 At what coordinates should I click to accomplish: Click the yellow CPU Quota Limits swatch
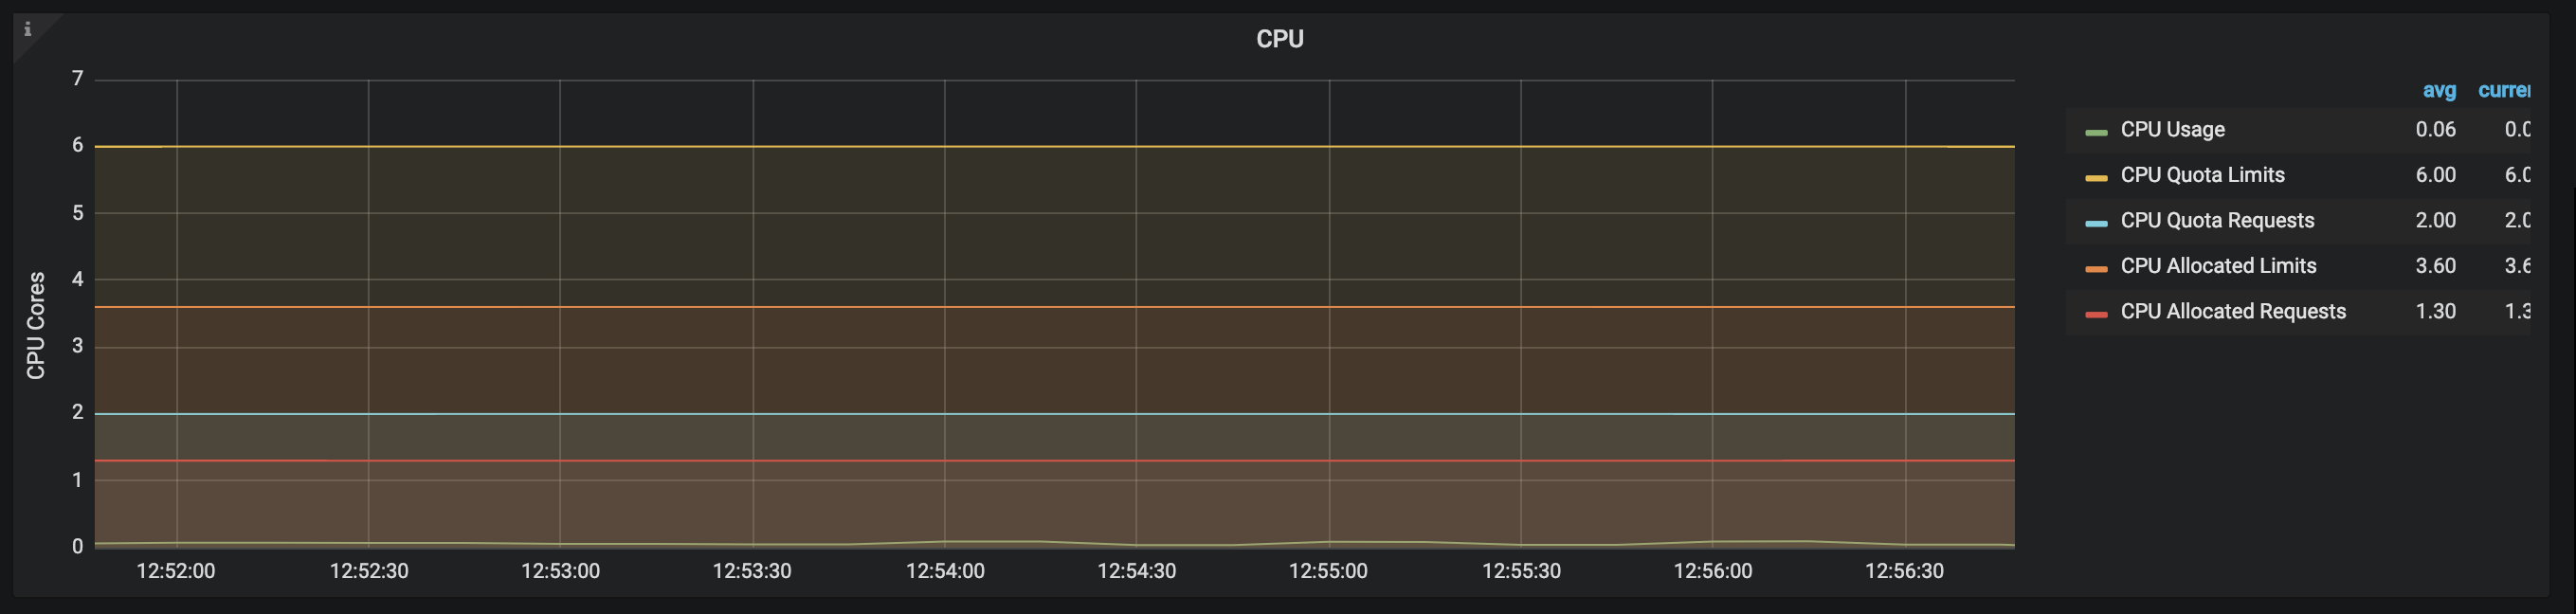pyautogui.click(x=2096, y=178)
